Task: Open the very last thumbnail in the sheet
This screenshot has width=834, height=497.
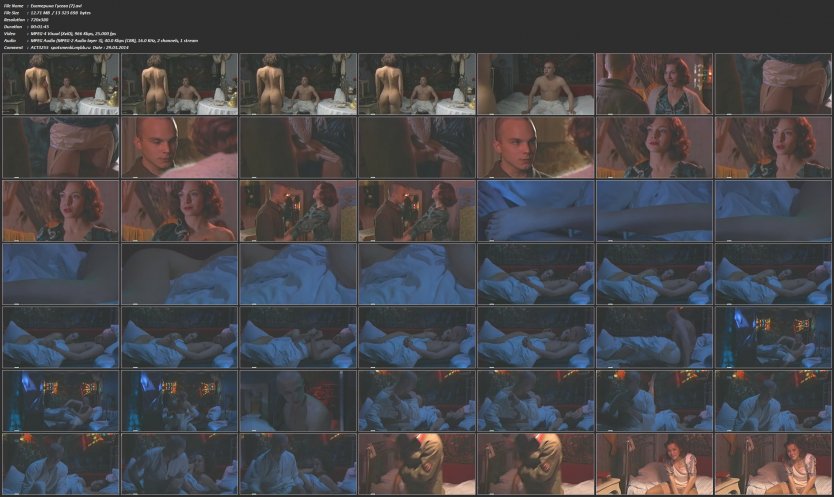Action: [773, 463]
